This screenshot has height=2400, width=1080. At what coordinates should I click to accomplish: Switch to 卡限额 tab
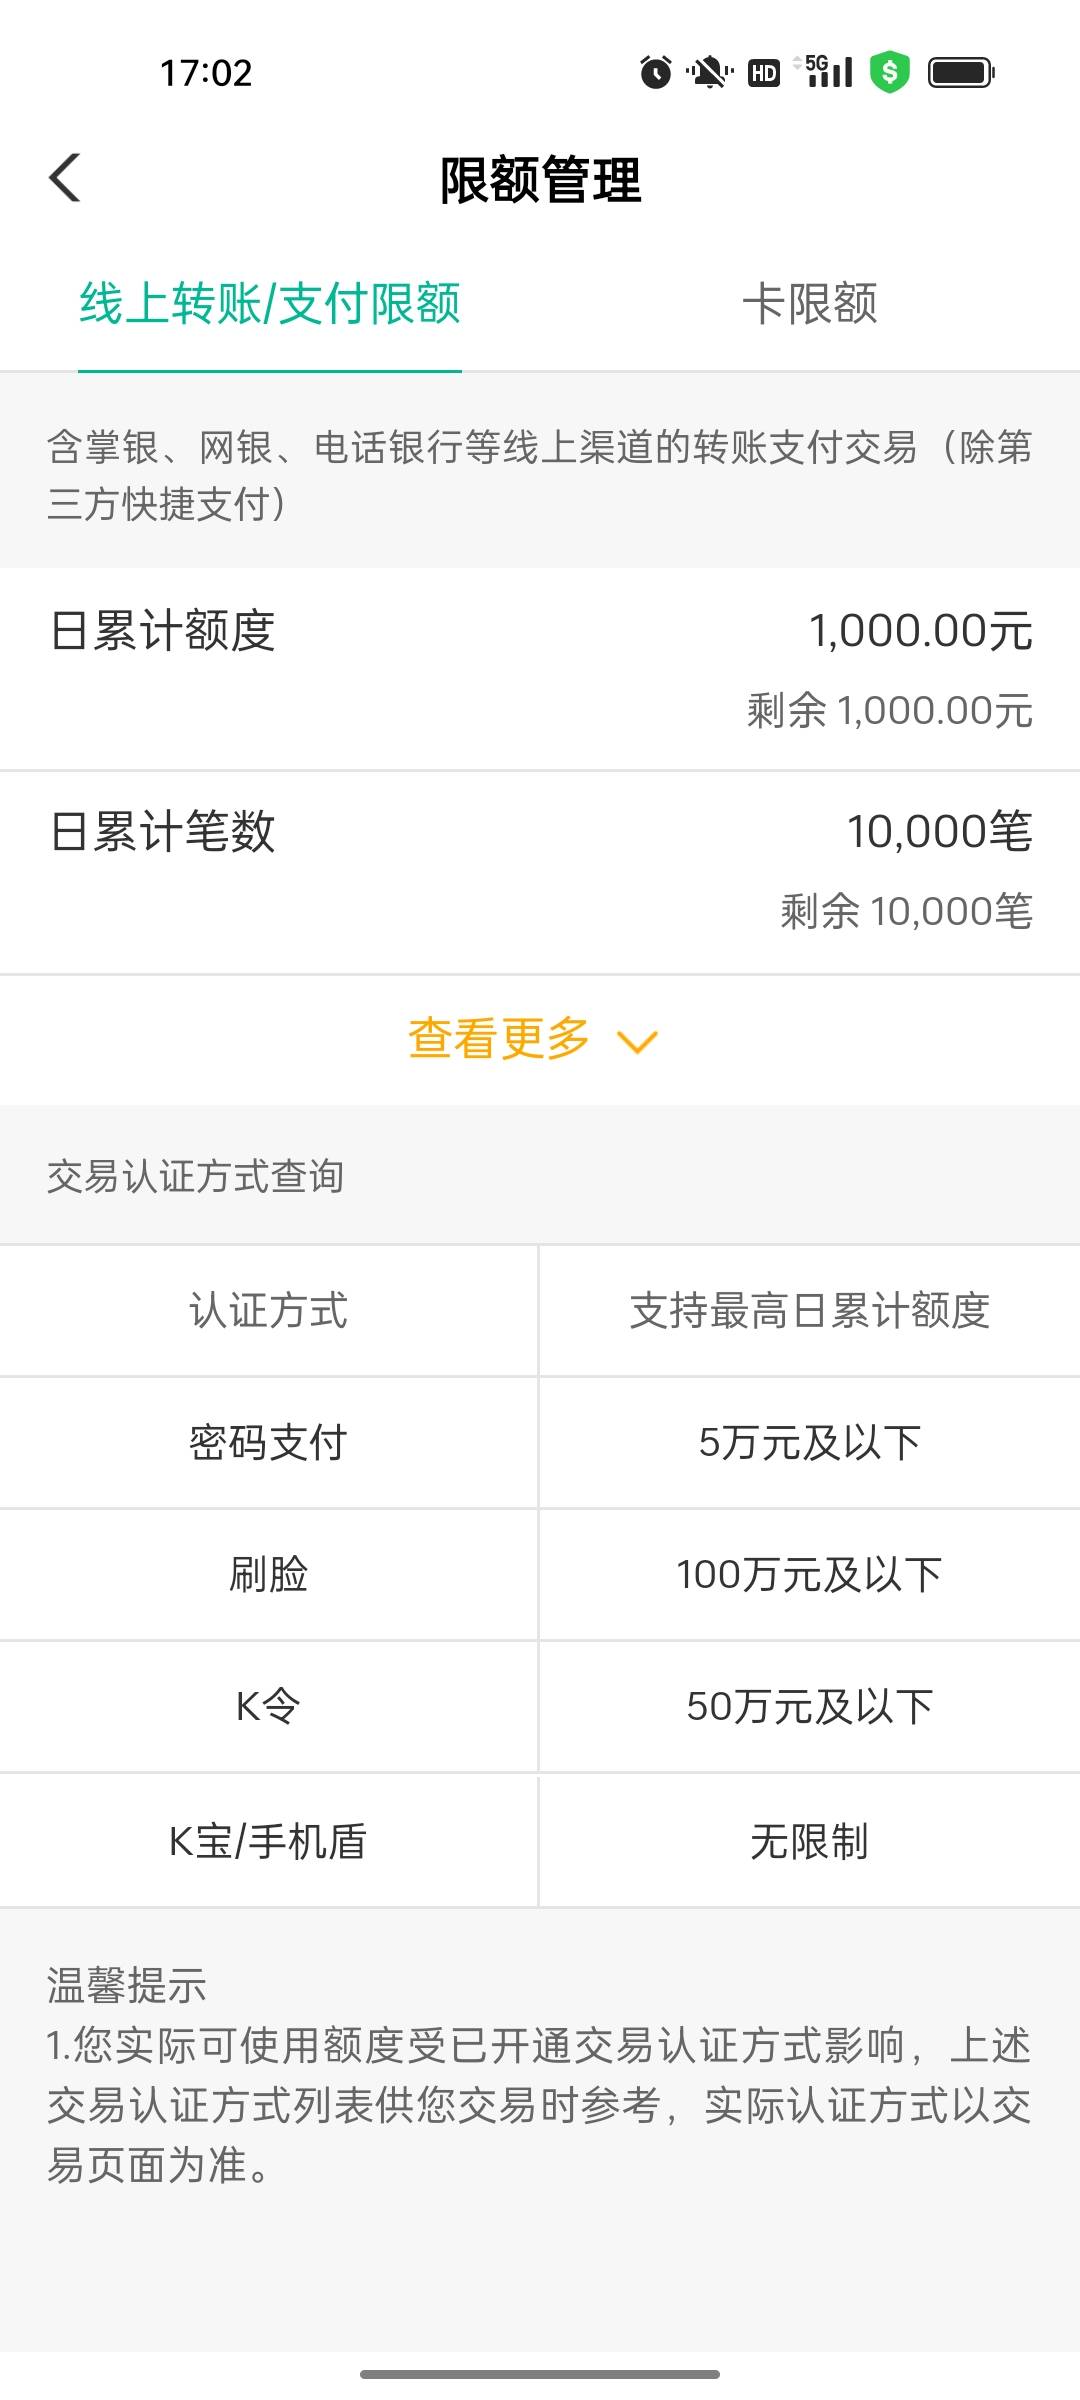pyautogui.click(x=810, y=304)
